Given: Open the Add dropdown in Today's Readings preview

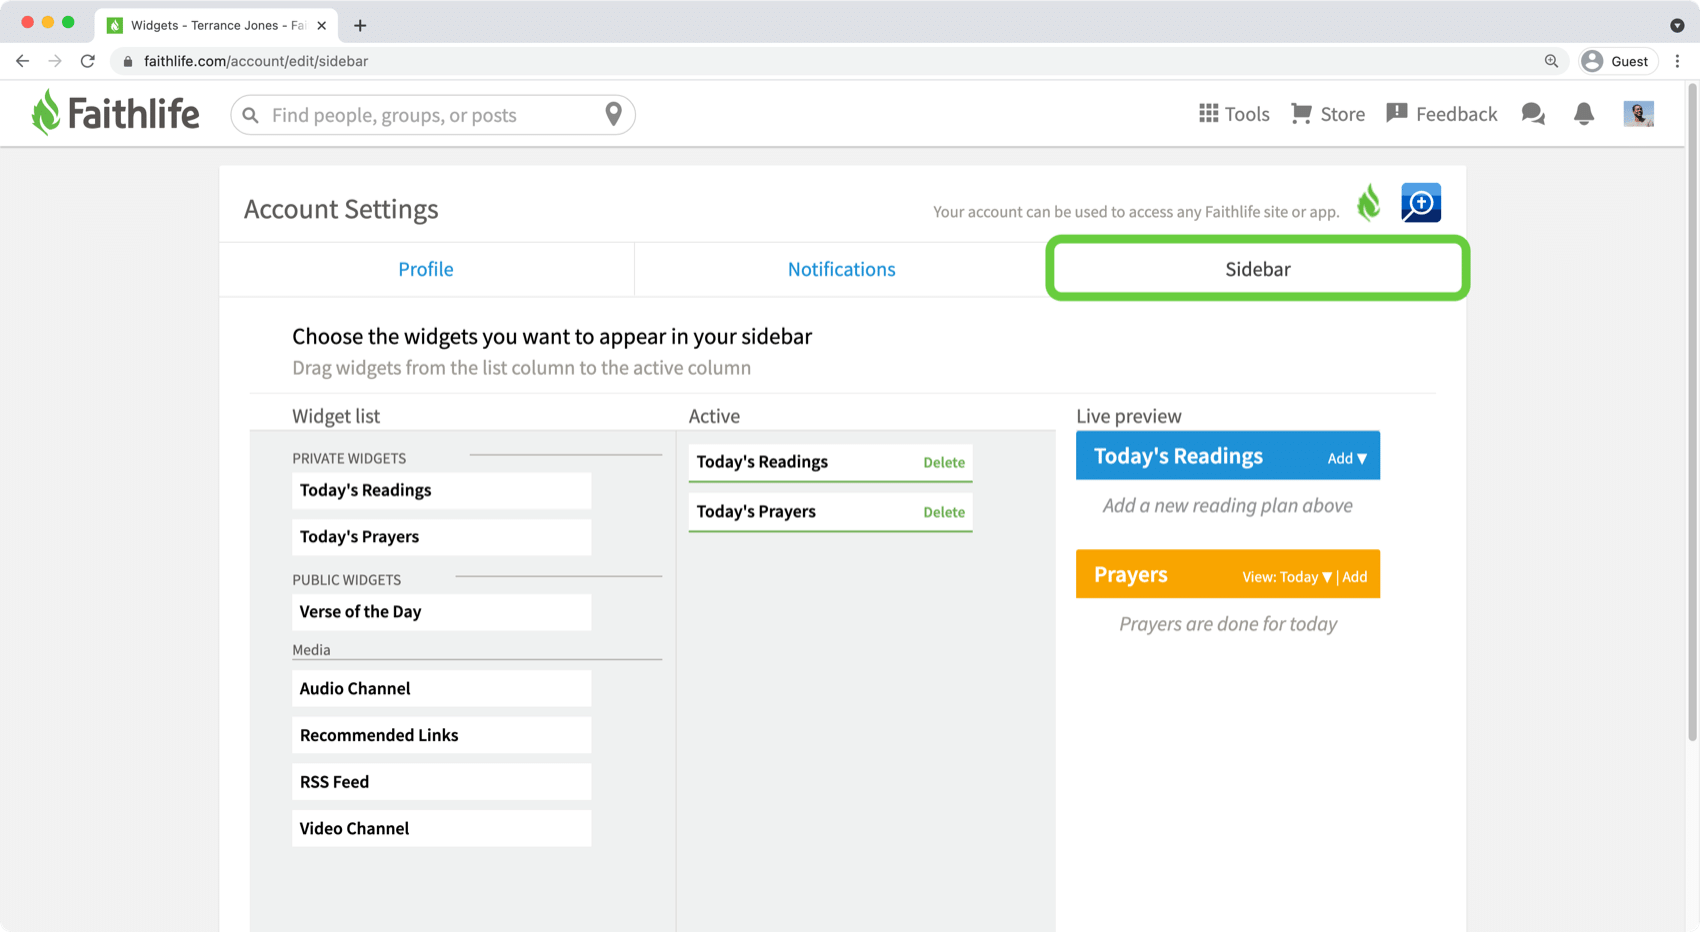Looking at the screenshot, I should pos(1347,458).
